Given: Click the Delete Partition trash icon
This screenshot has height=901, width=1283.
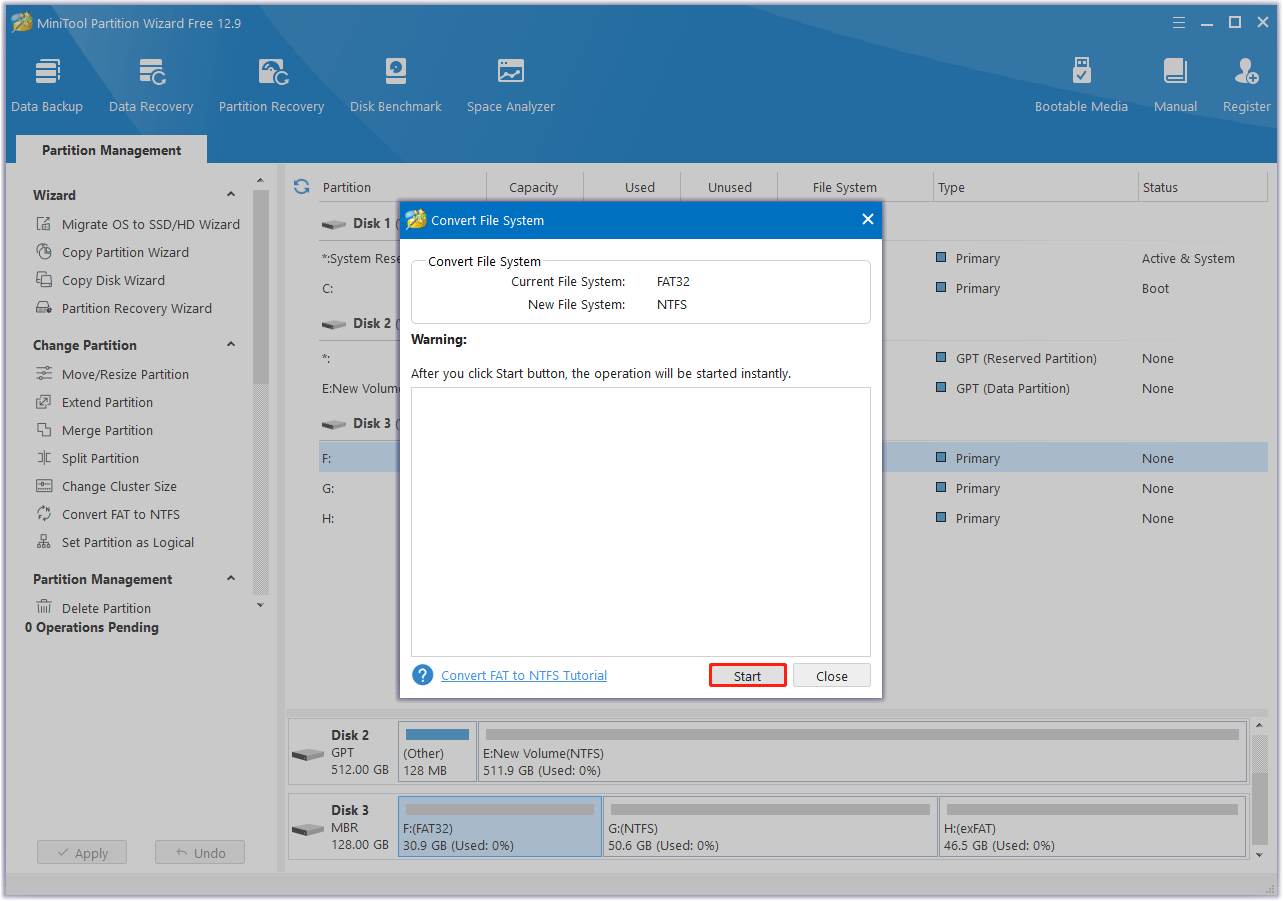Looking at the screenshot, I should pyautogui.click(x=44, y=608).
